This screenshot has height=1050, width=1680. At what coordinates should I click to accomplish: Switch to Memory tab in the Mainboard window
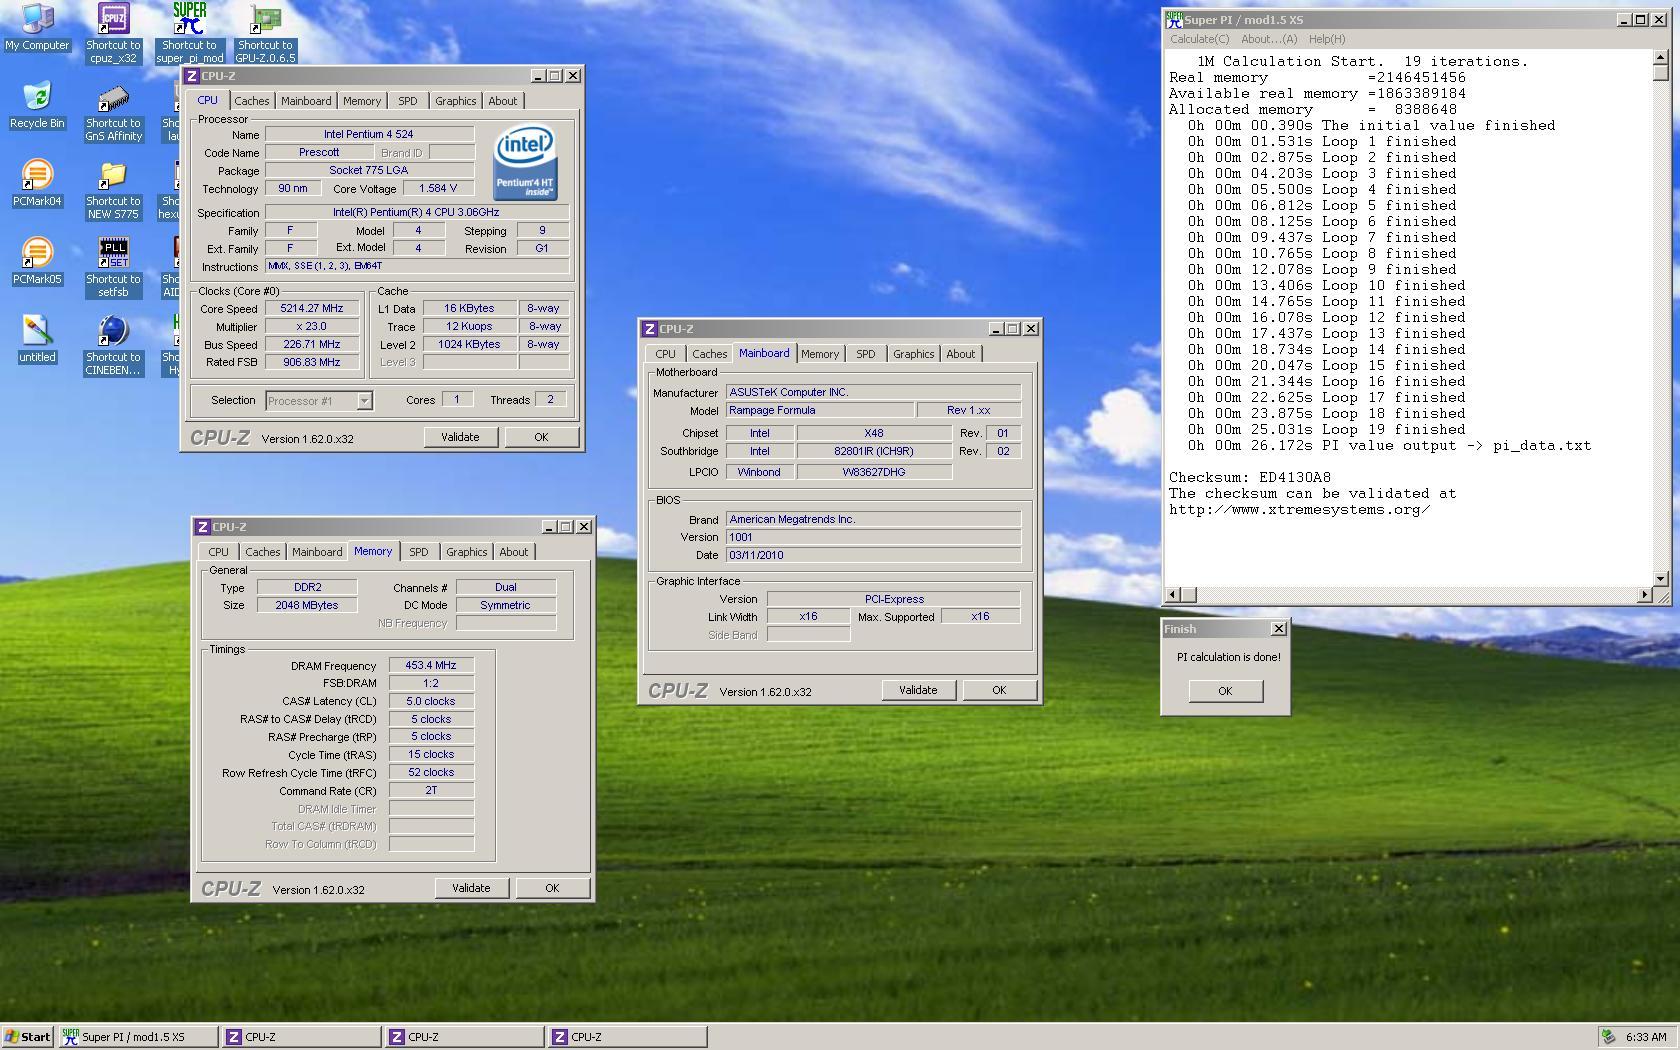tap(819, 354)
